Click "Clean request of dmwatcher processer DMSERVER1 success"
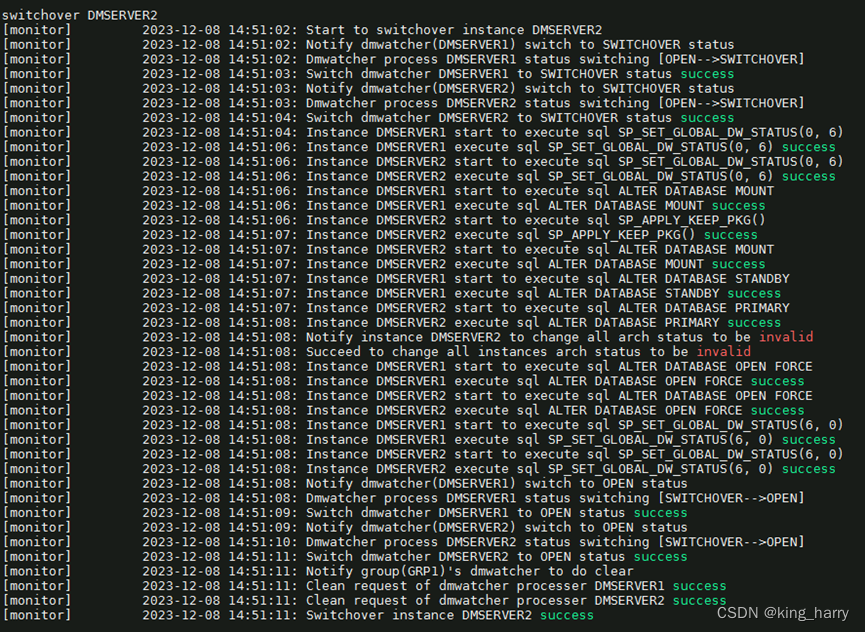 [516, 586]
